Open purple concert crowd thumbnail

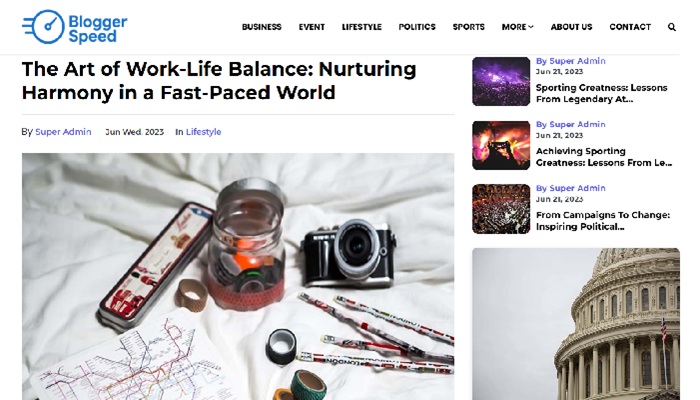501,81
